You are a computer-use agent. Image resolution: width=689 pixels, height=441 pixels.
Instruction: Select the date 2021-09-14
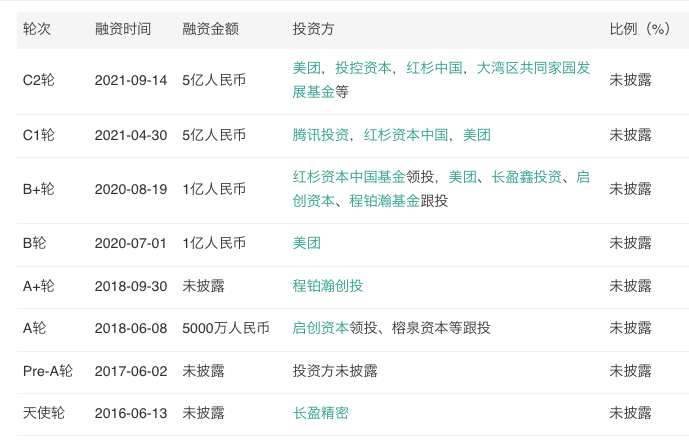[x=131, y=80]
